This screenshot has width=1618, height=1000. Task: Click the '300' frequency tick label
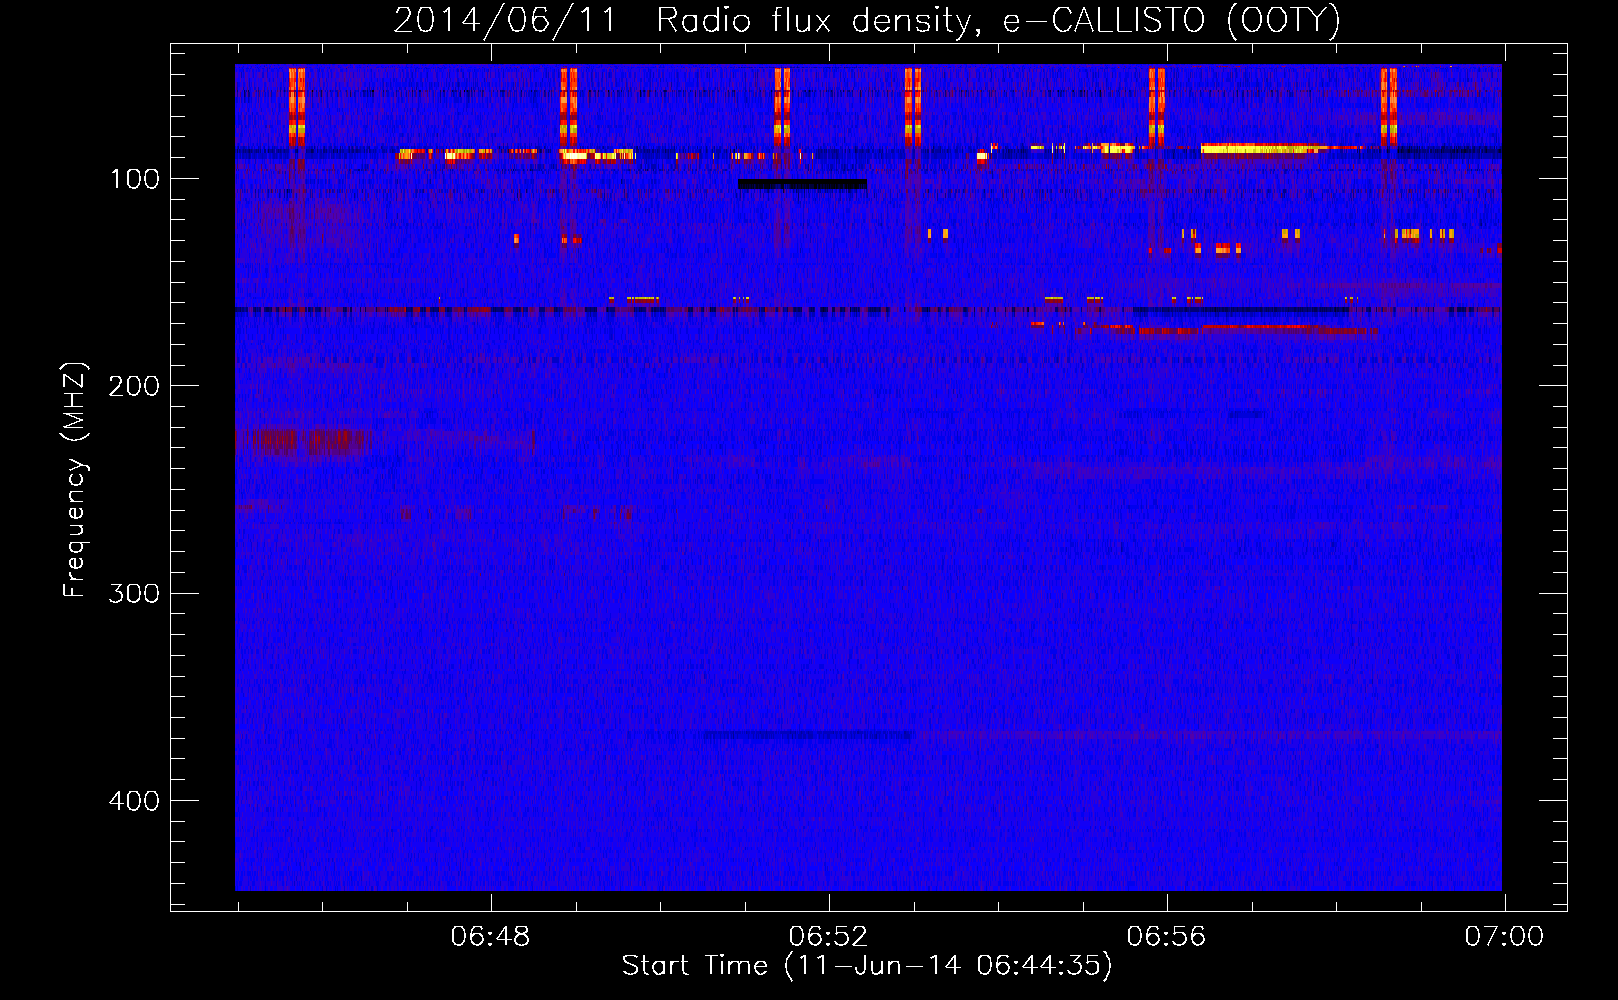pyautogui.click(x=135, y=593)
